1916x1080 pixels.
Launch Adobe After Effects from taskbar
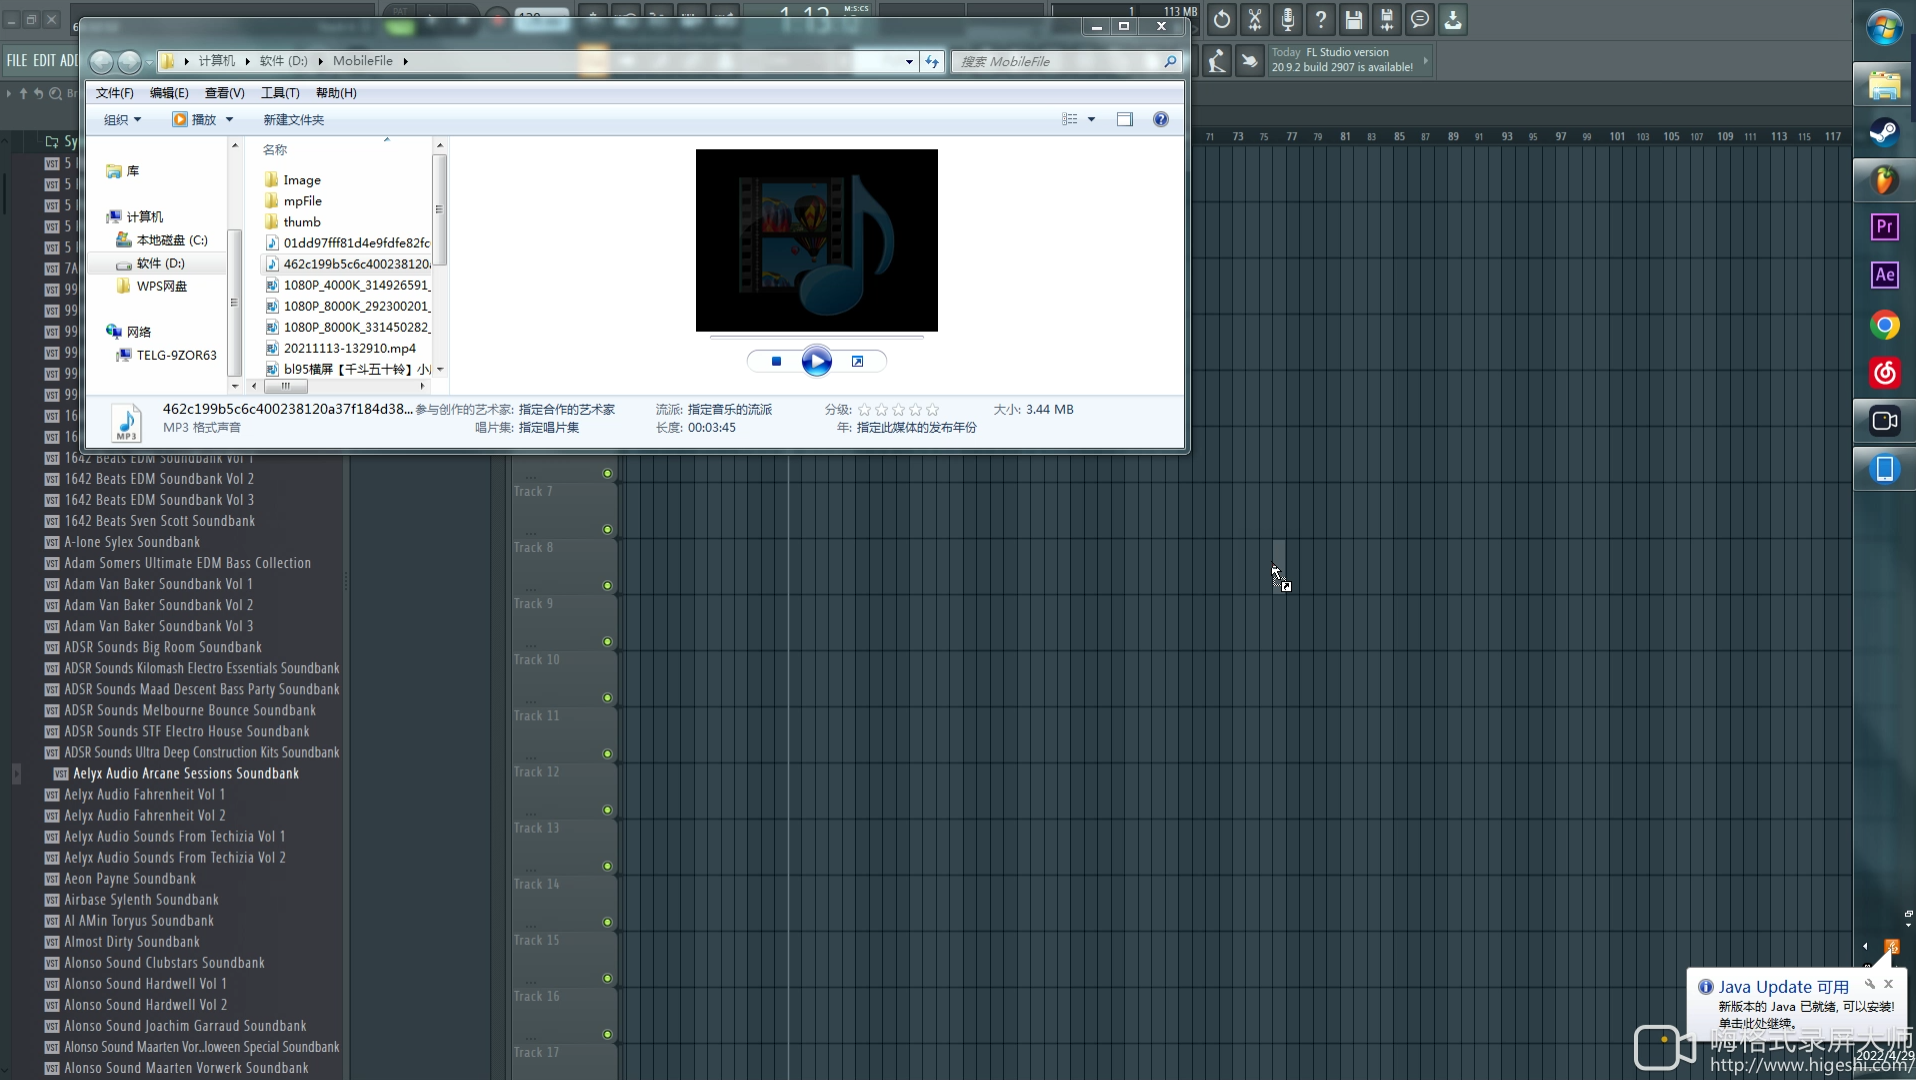tap(1885, 275)
